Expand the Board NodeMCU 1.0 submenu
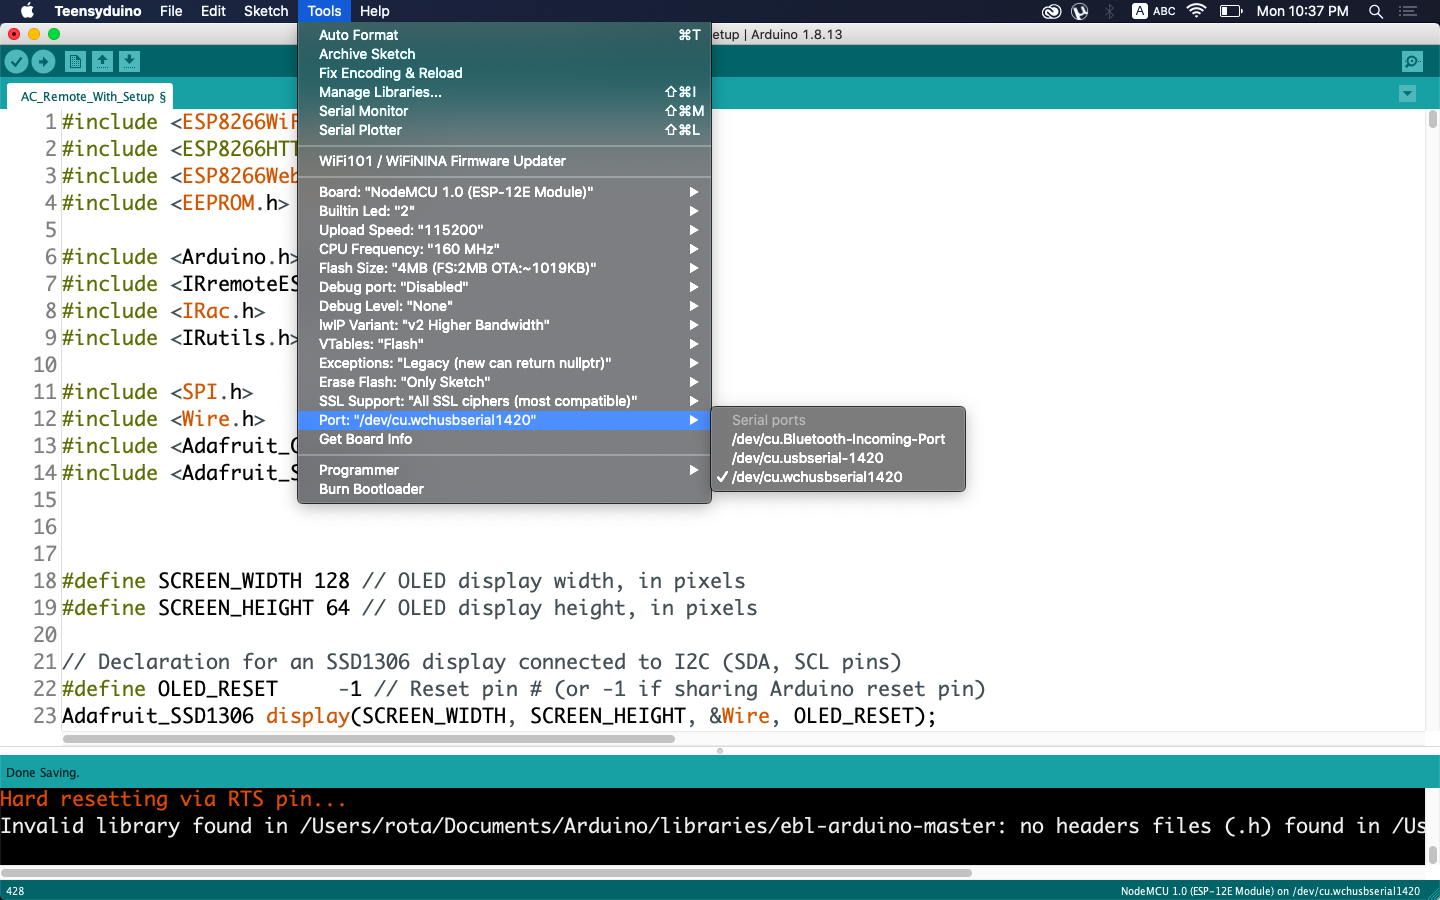Screen dimensions: 1440x900 click(x=504, y=192)
